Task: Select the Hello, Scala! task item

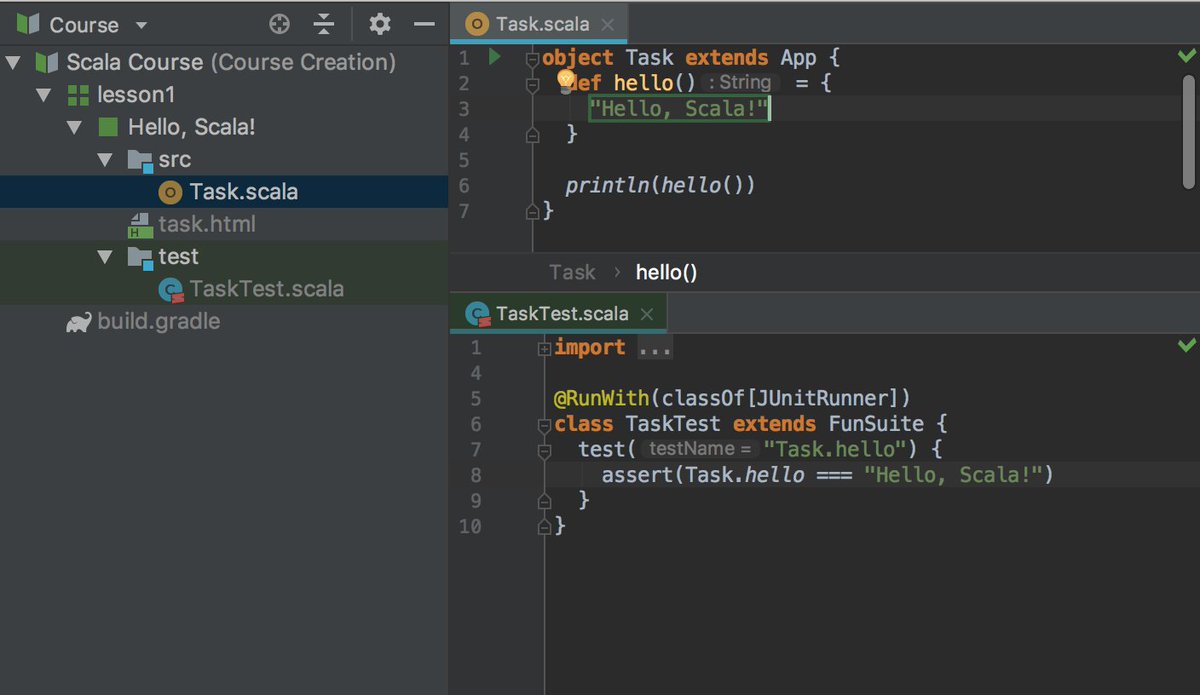Action: (x=192, y=127)
